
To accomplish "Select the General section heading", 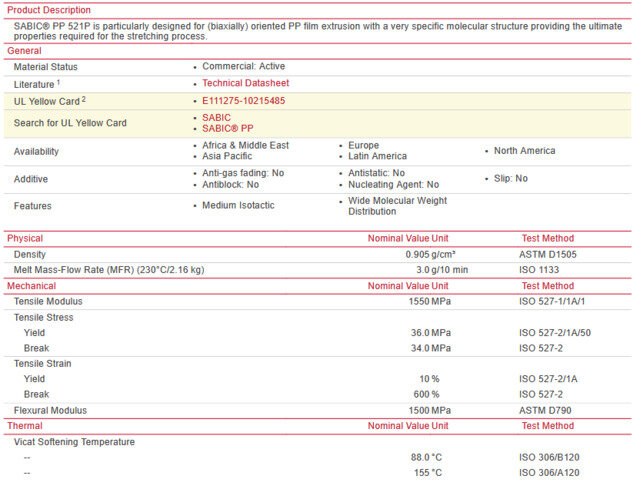I will [x=24, y=51].
